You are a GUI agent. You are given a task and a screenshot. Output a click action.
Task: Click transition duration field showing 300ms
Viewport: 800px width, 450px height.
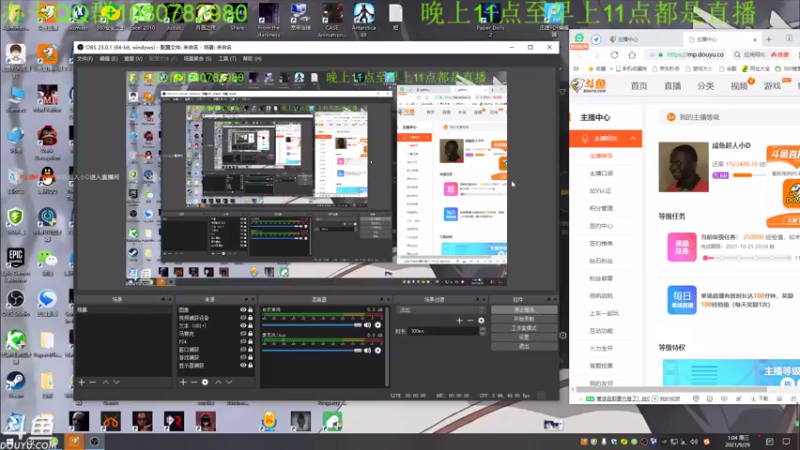coord(443,331)
